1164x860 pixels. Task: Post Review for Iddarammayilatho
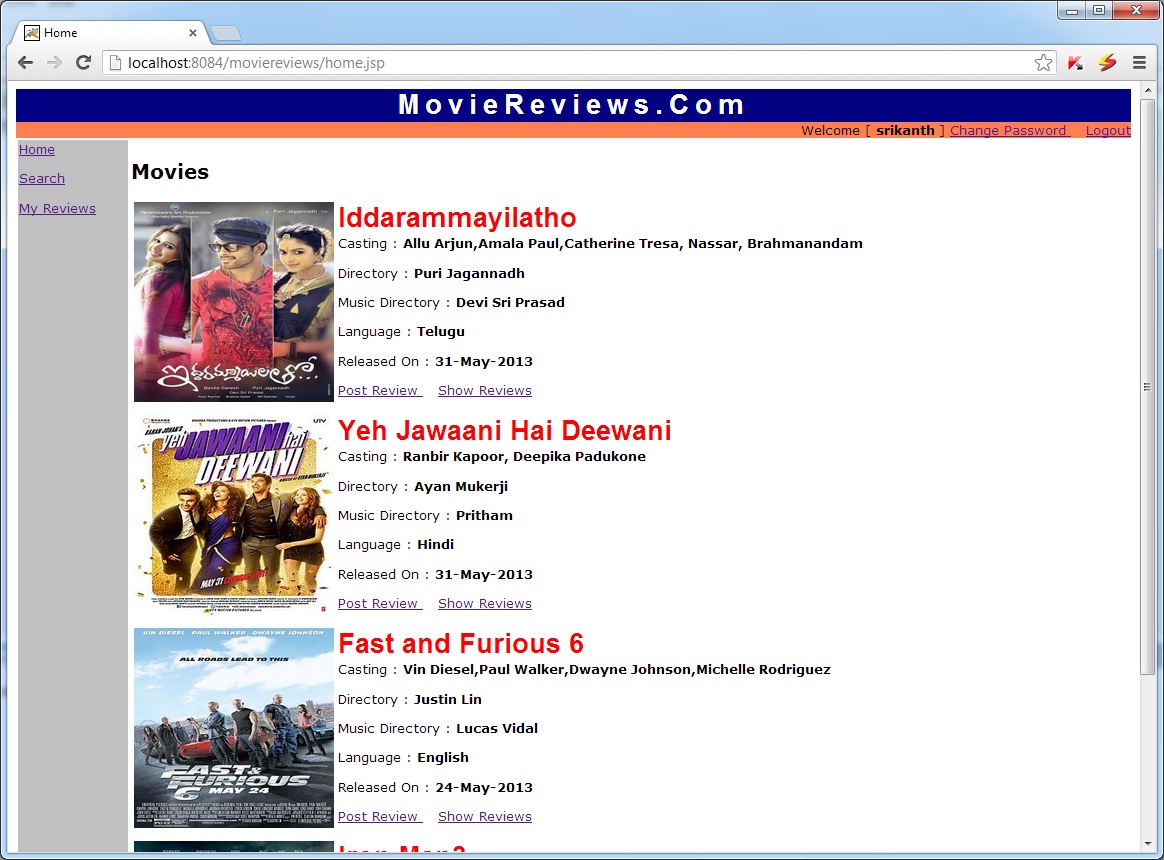[x=379, y=391]
